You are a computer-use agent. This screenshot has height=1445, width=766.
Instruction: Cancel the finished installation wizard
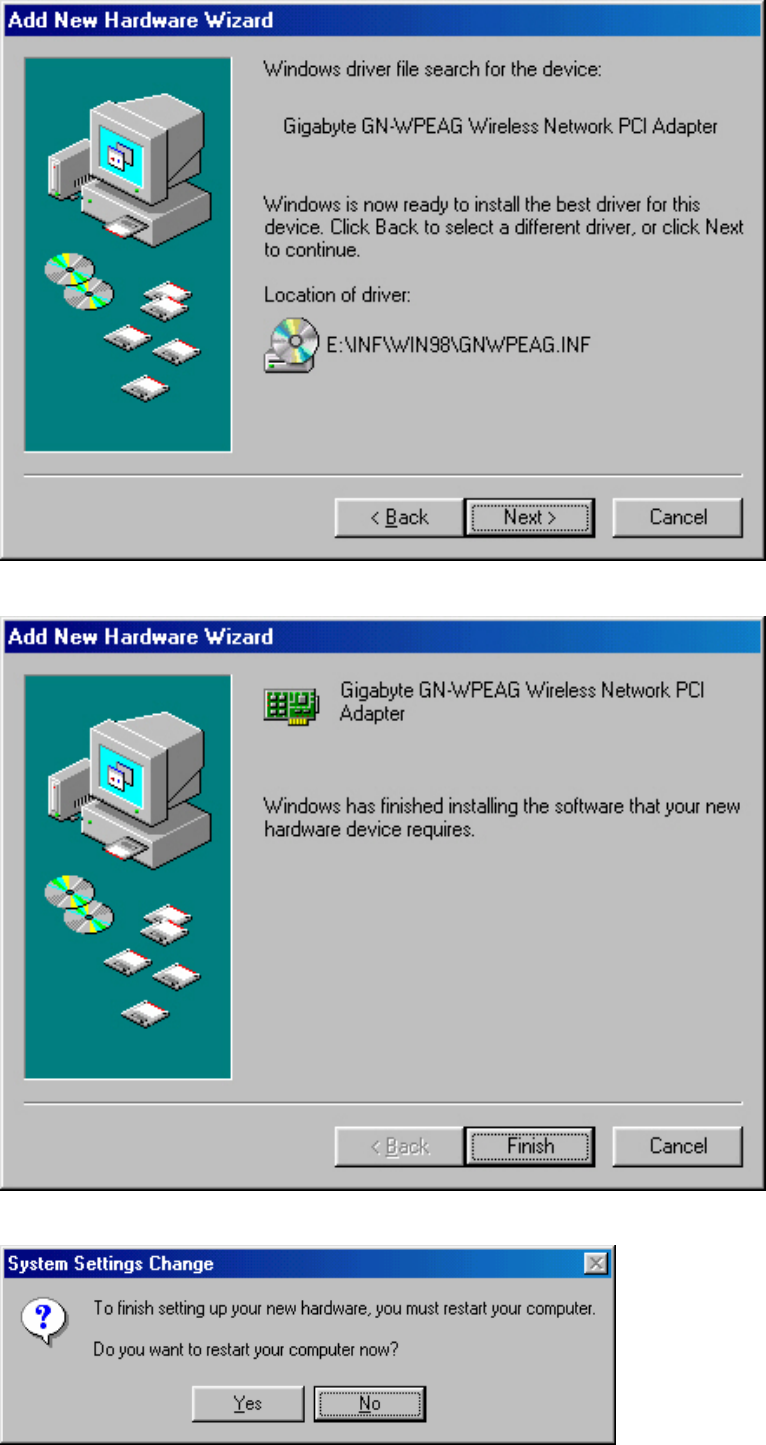click(x=678, y=1146)
